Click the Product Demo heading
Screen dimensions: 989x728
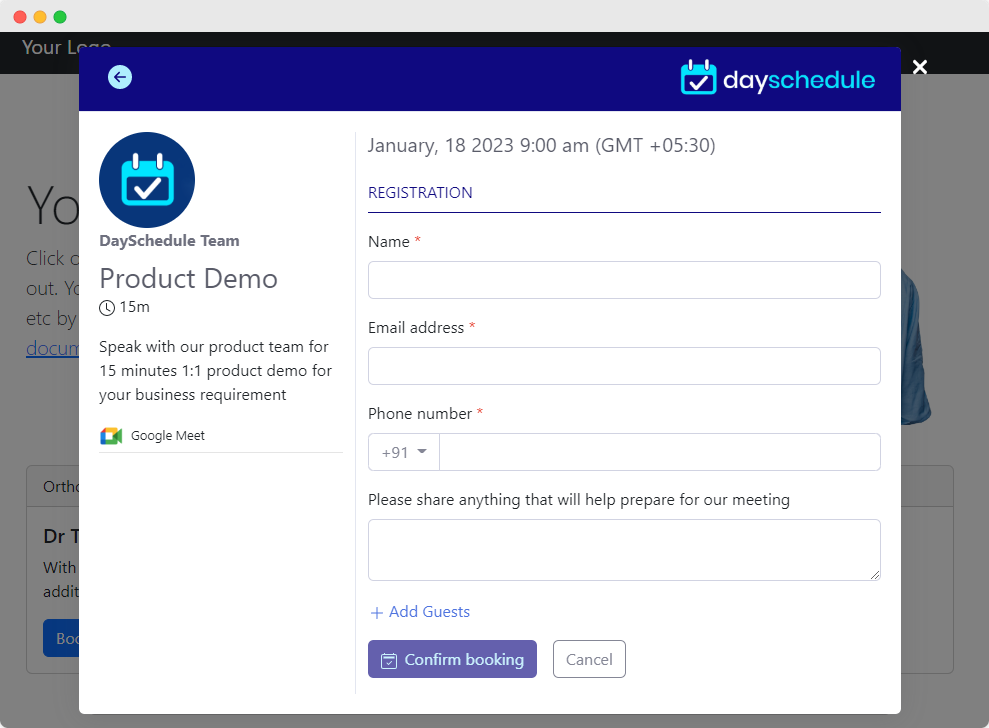click(x=189, y=279)
